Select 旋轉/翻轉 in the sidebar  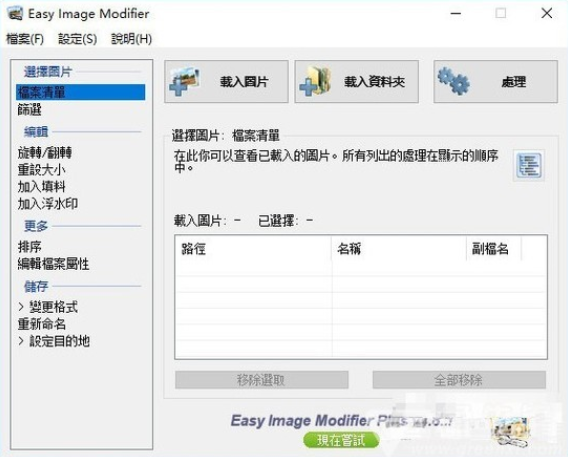tap(45, 153)
